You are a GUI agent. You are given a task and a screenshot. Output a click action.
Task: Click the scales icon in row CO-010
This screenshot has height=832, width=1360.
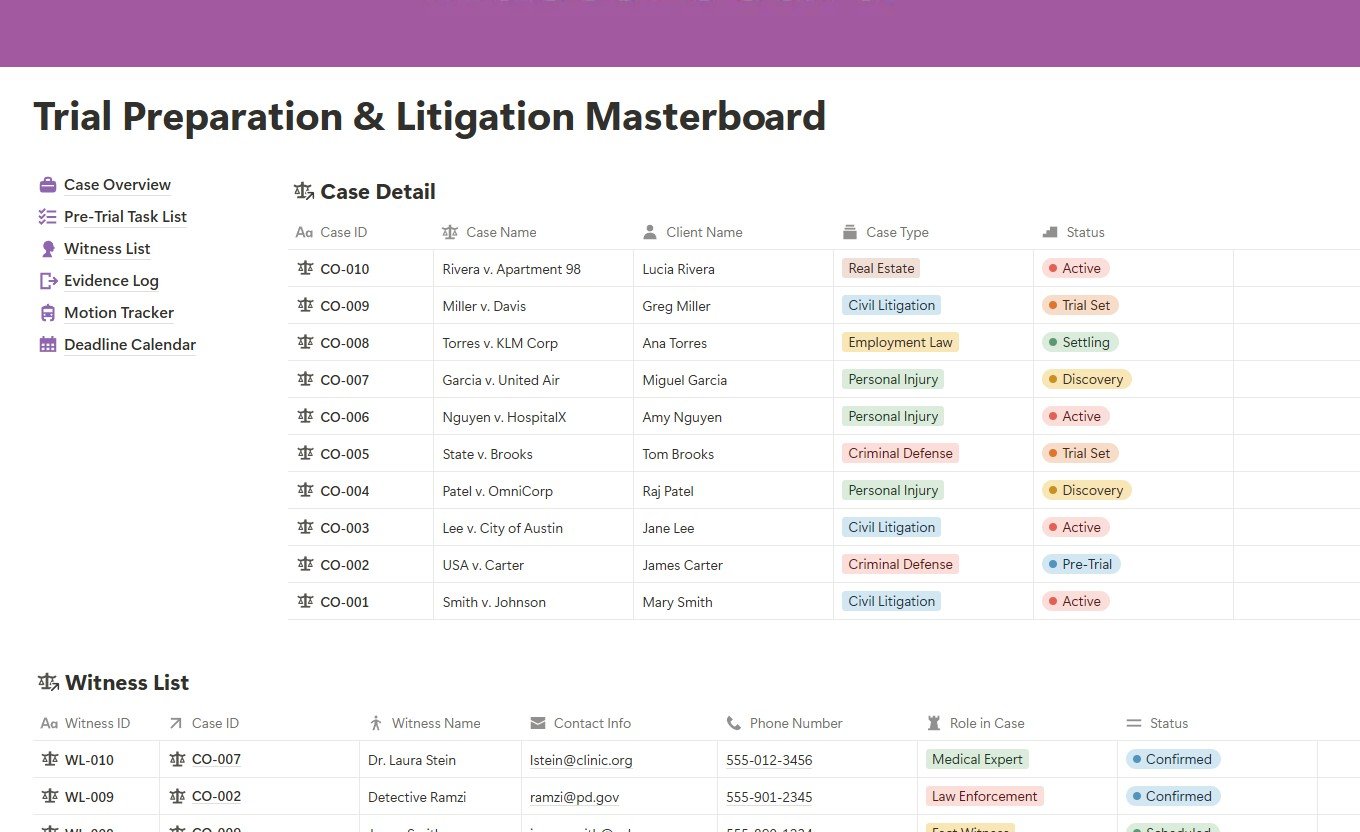(306, 268)
